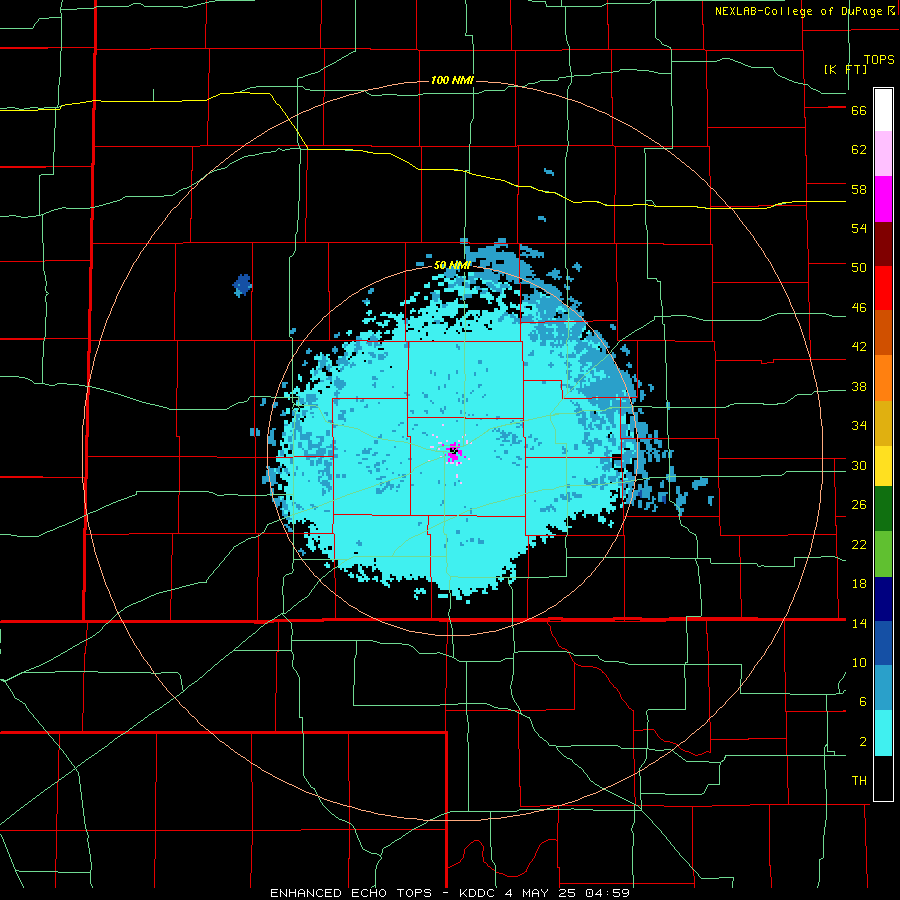900x900 pixels.
Task: Click the bright red legend swatch
Action: [883, 288]
